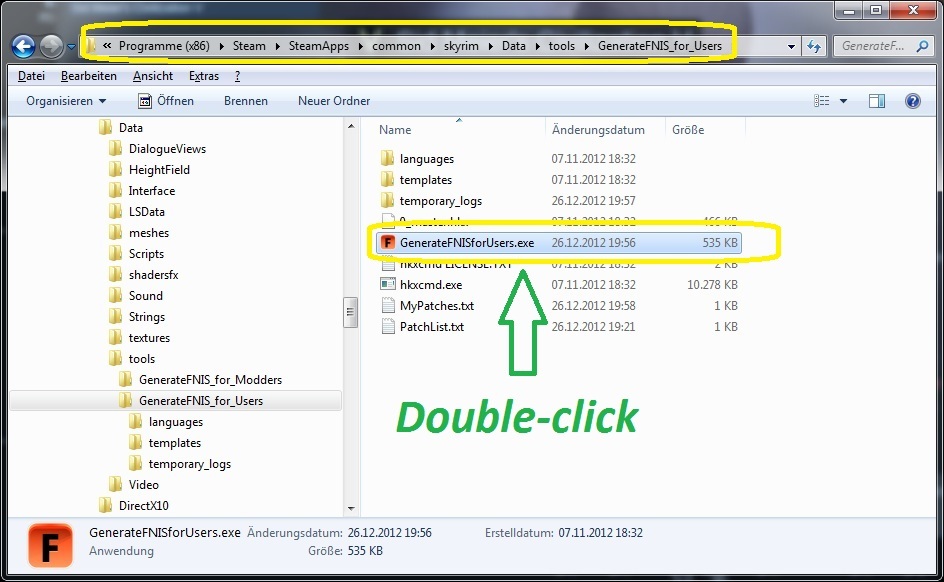944x582 pixels.
Task: Click Erstelldatum value 07.11.2012 18:32
Action: (x=600, y=533)
